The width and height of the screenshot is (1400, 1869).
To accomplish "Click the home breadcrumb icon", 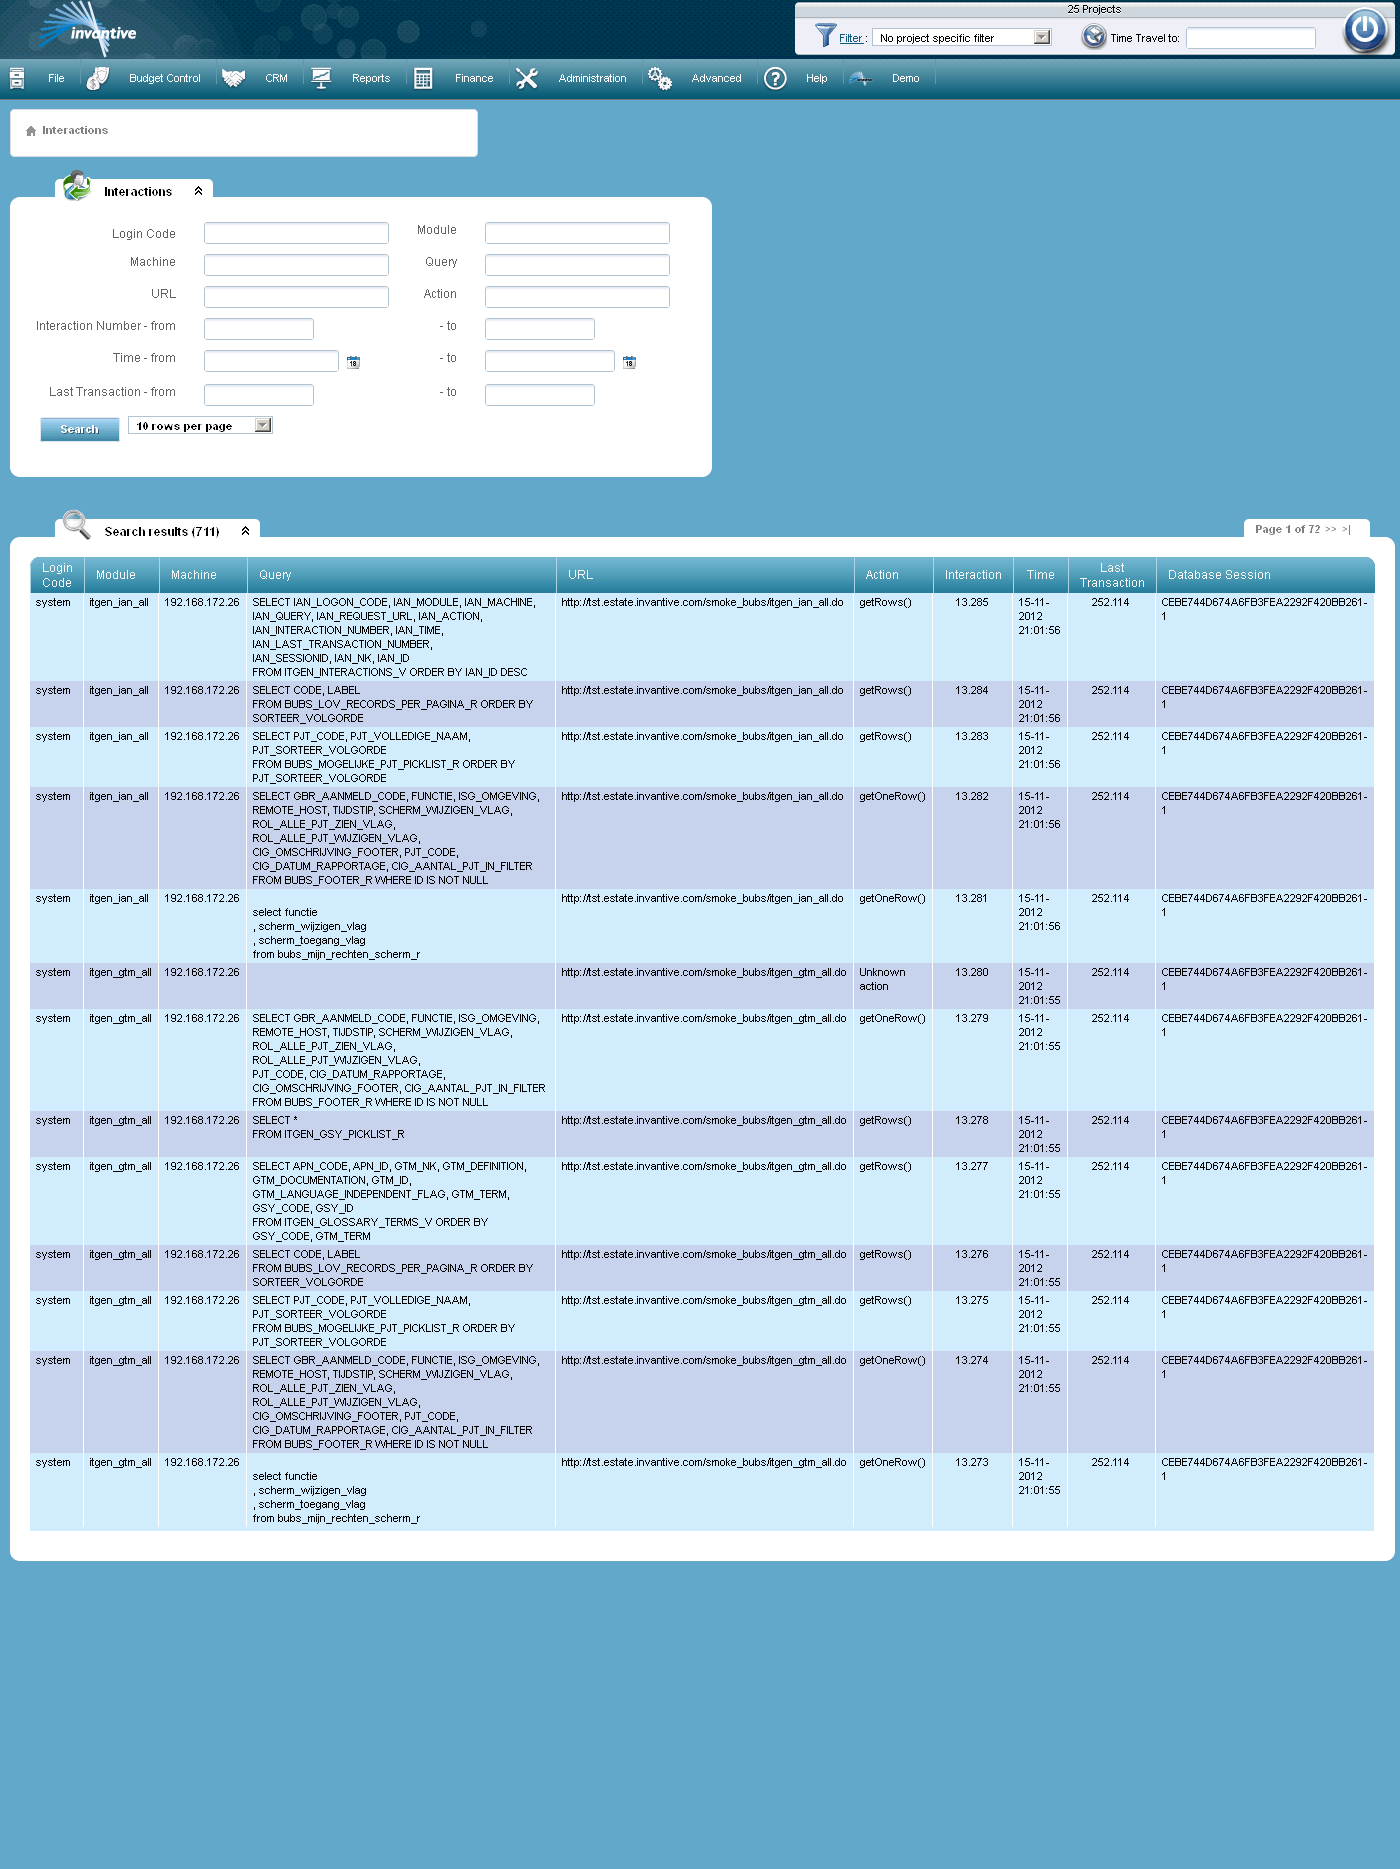I will [31, 131].
